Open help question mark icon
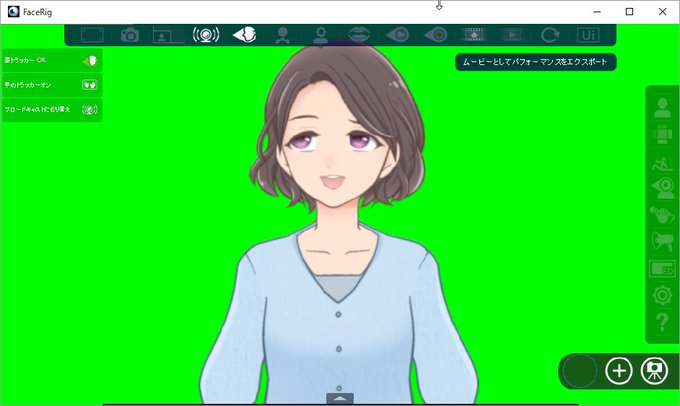Image resolution: width=680 pixels, height=406 pixels. [x=662, y=322]
